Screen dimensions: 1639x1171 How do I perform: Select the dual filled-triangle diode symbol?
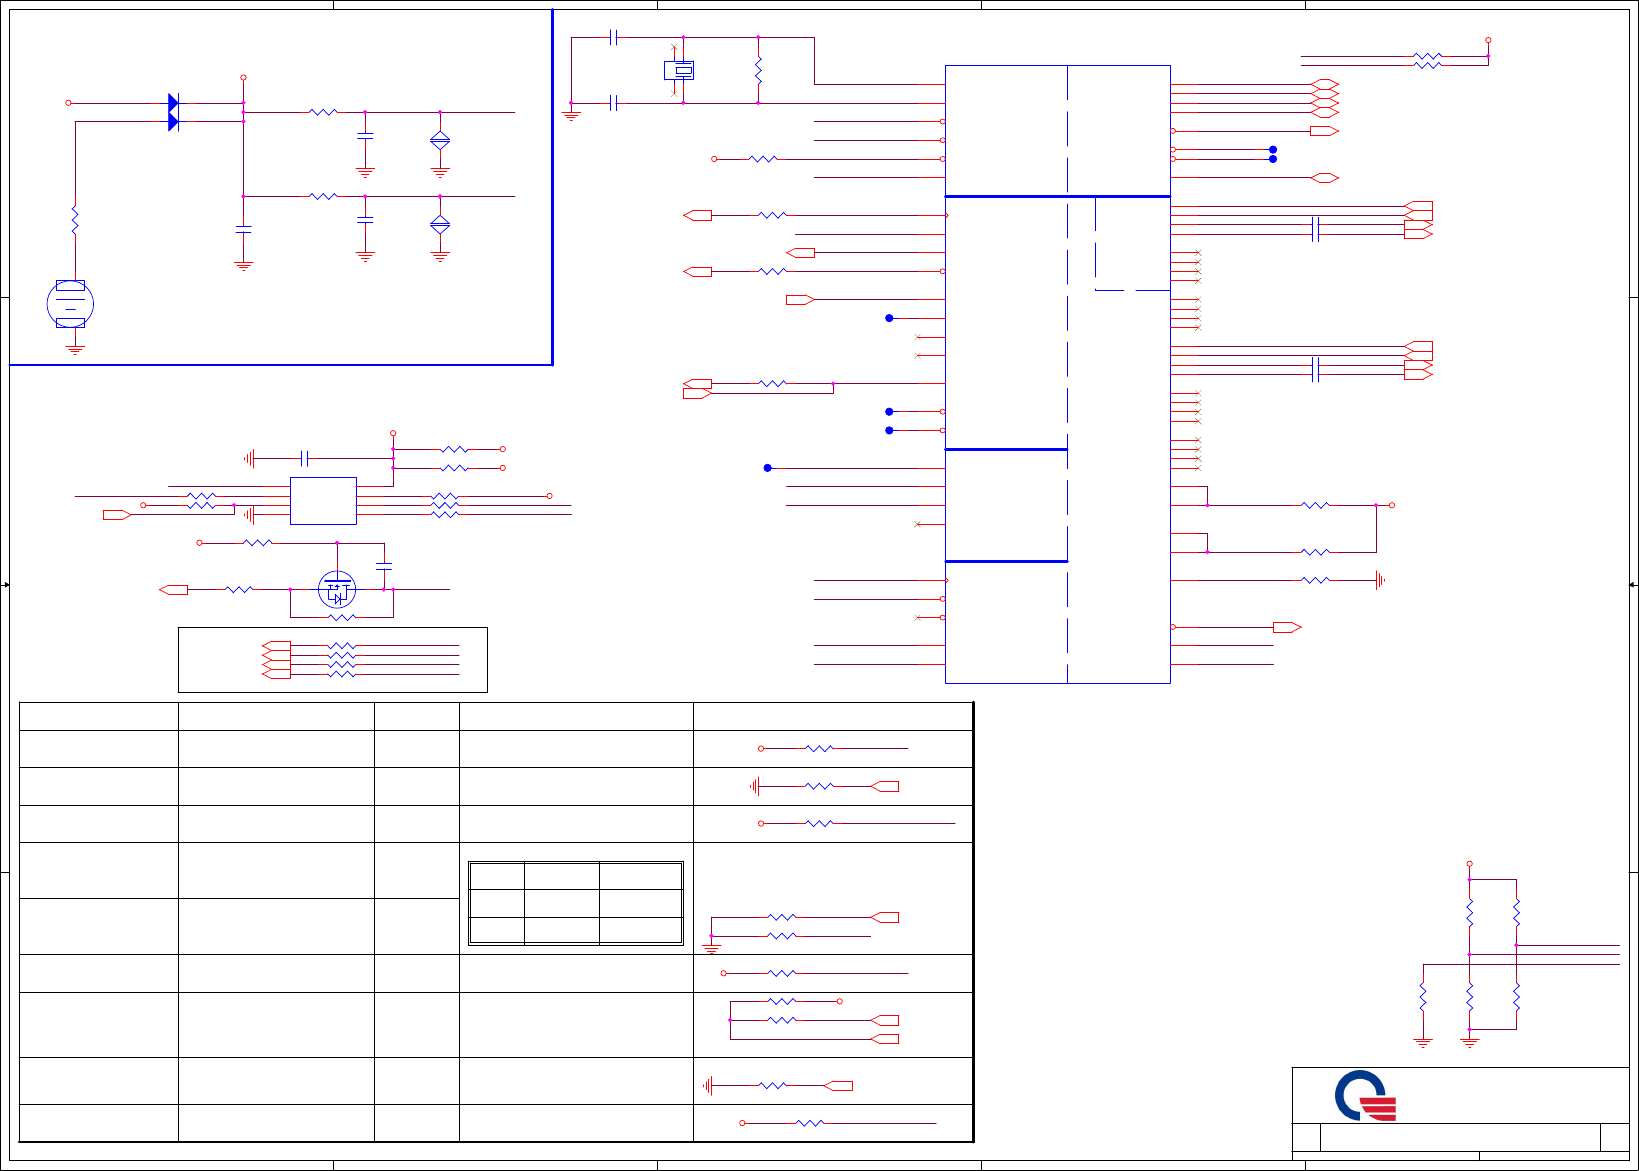tap(173, 112)
